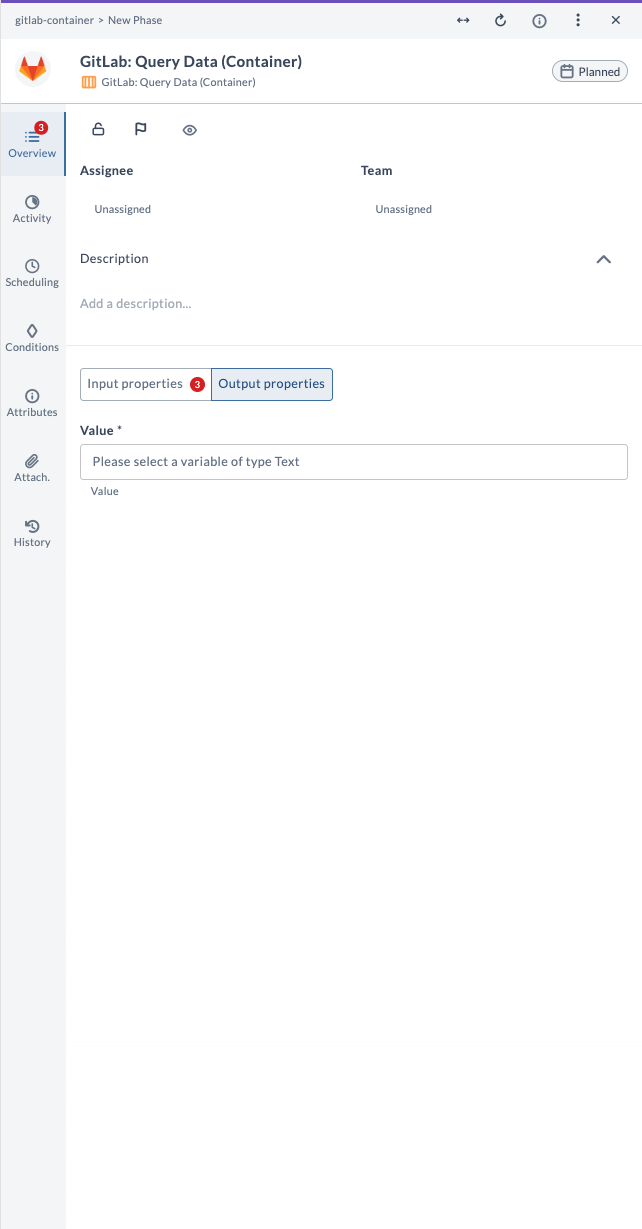Click the Add a description field

(135, 303)
